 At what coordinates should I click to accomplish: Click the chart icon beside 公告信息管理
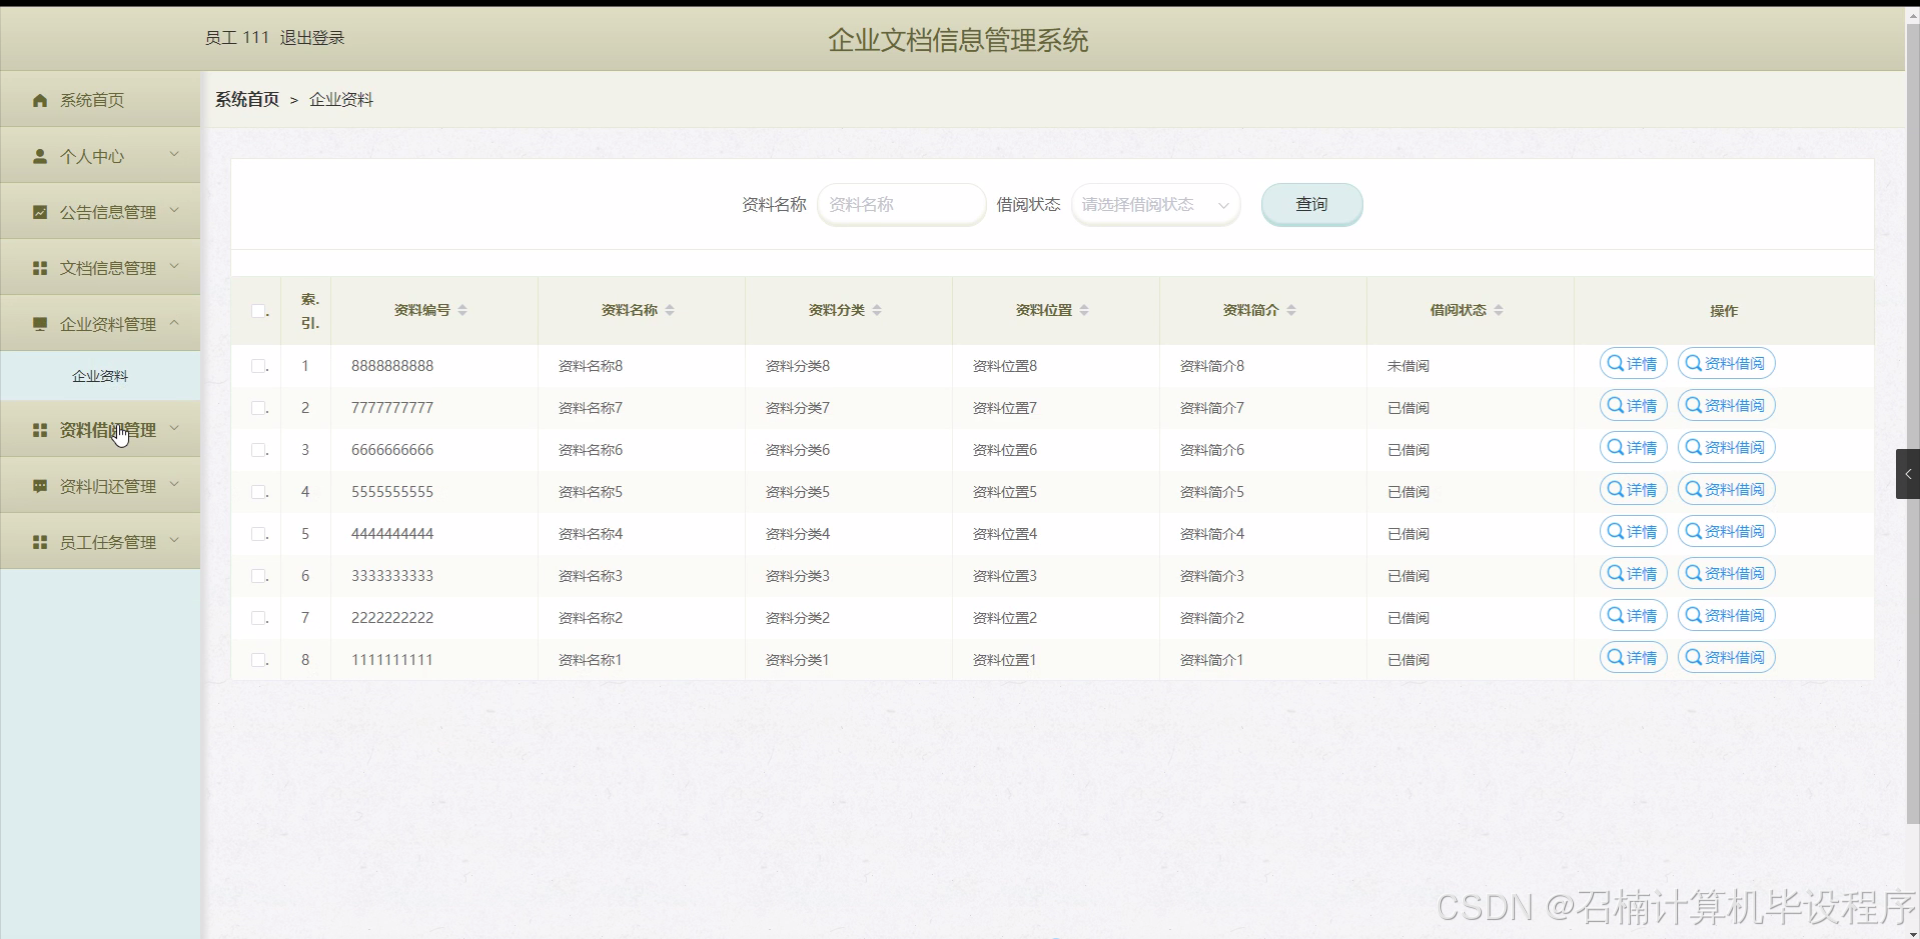click(x=40, y=212)
